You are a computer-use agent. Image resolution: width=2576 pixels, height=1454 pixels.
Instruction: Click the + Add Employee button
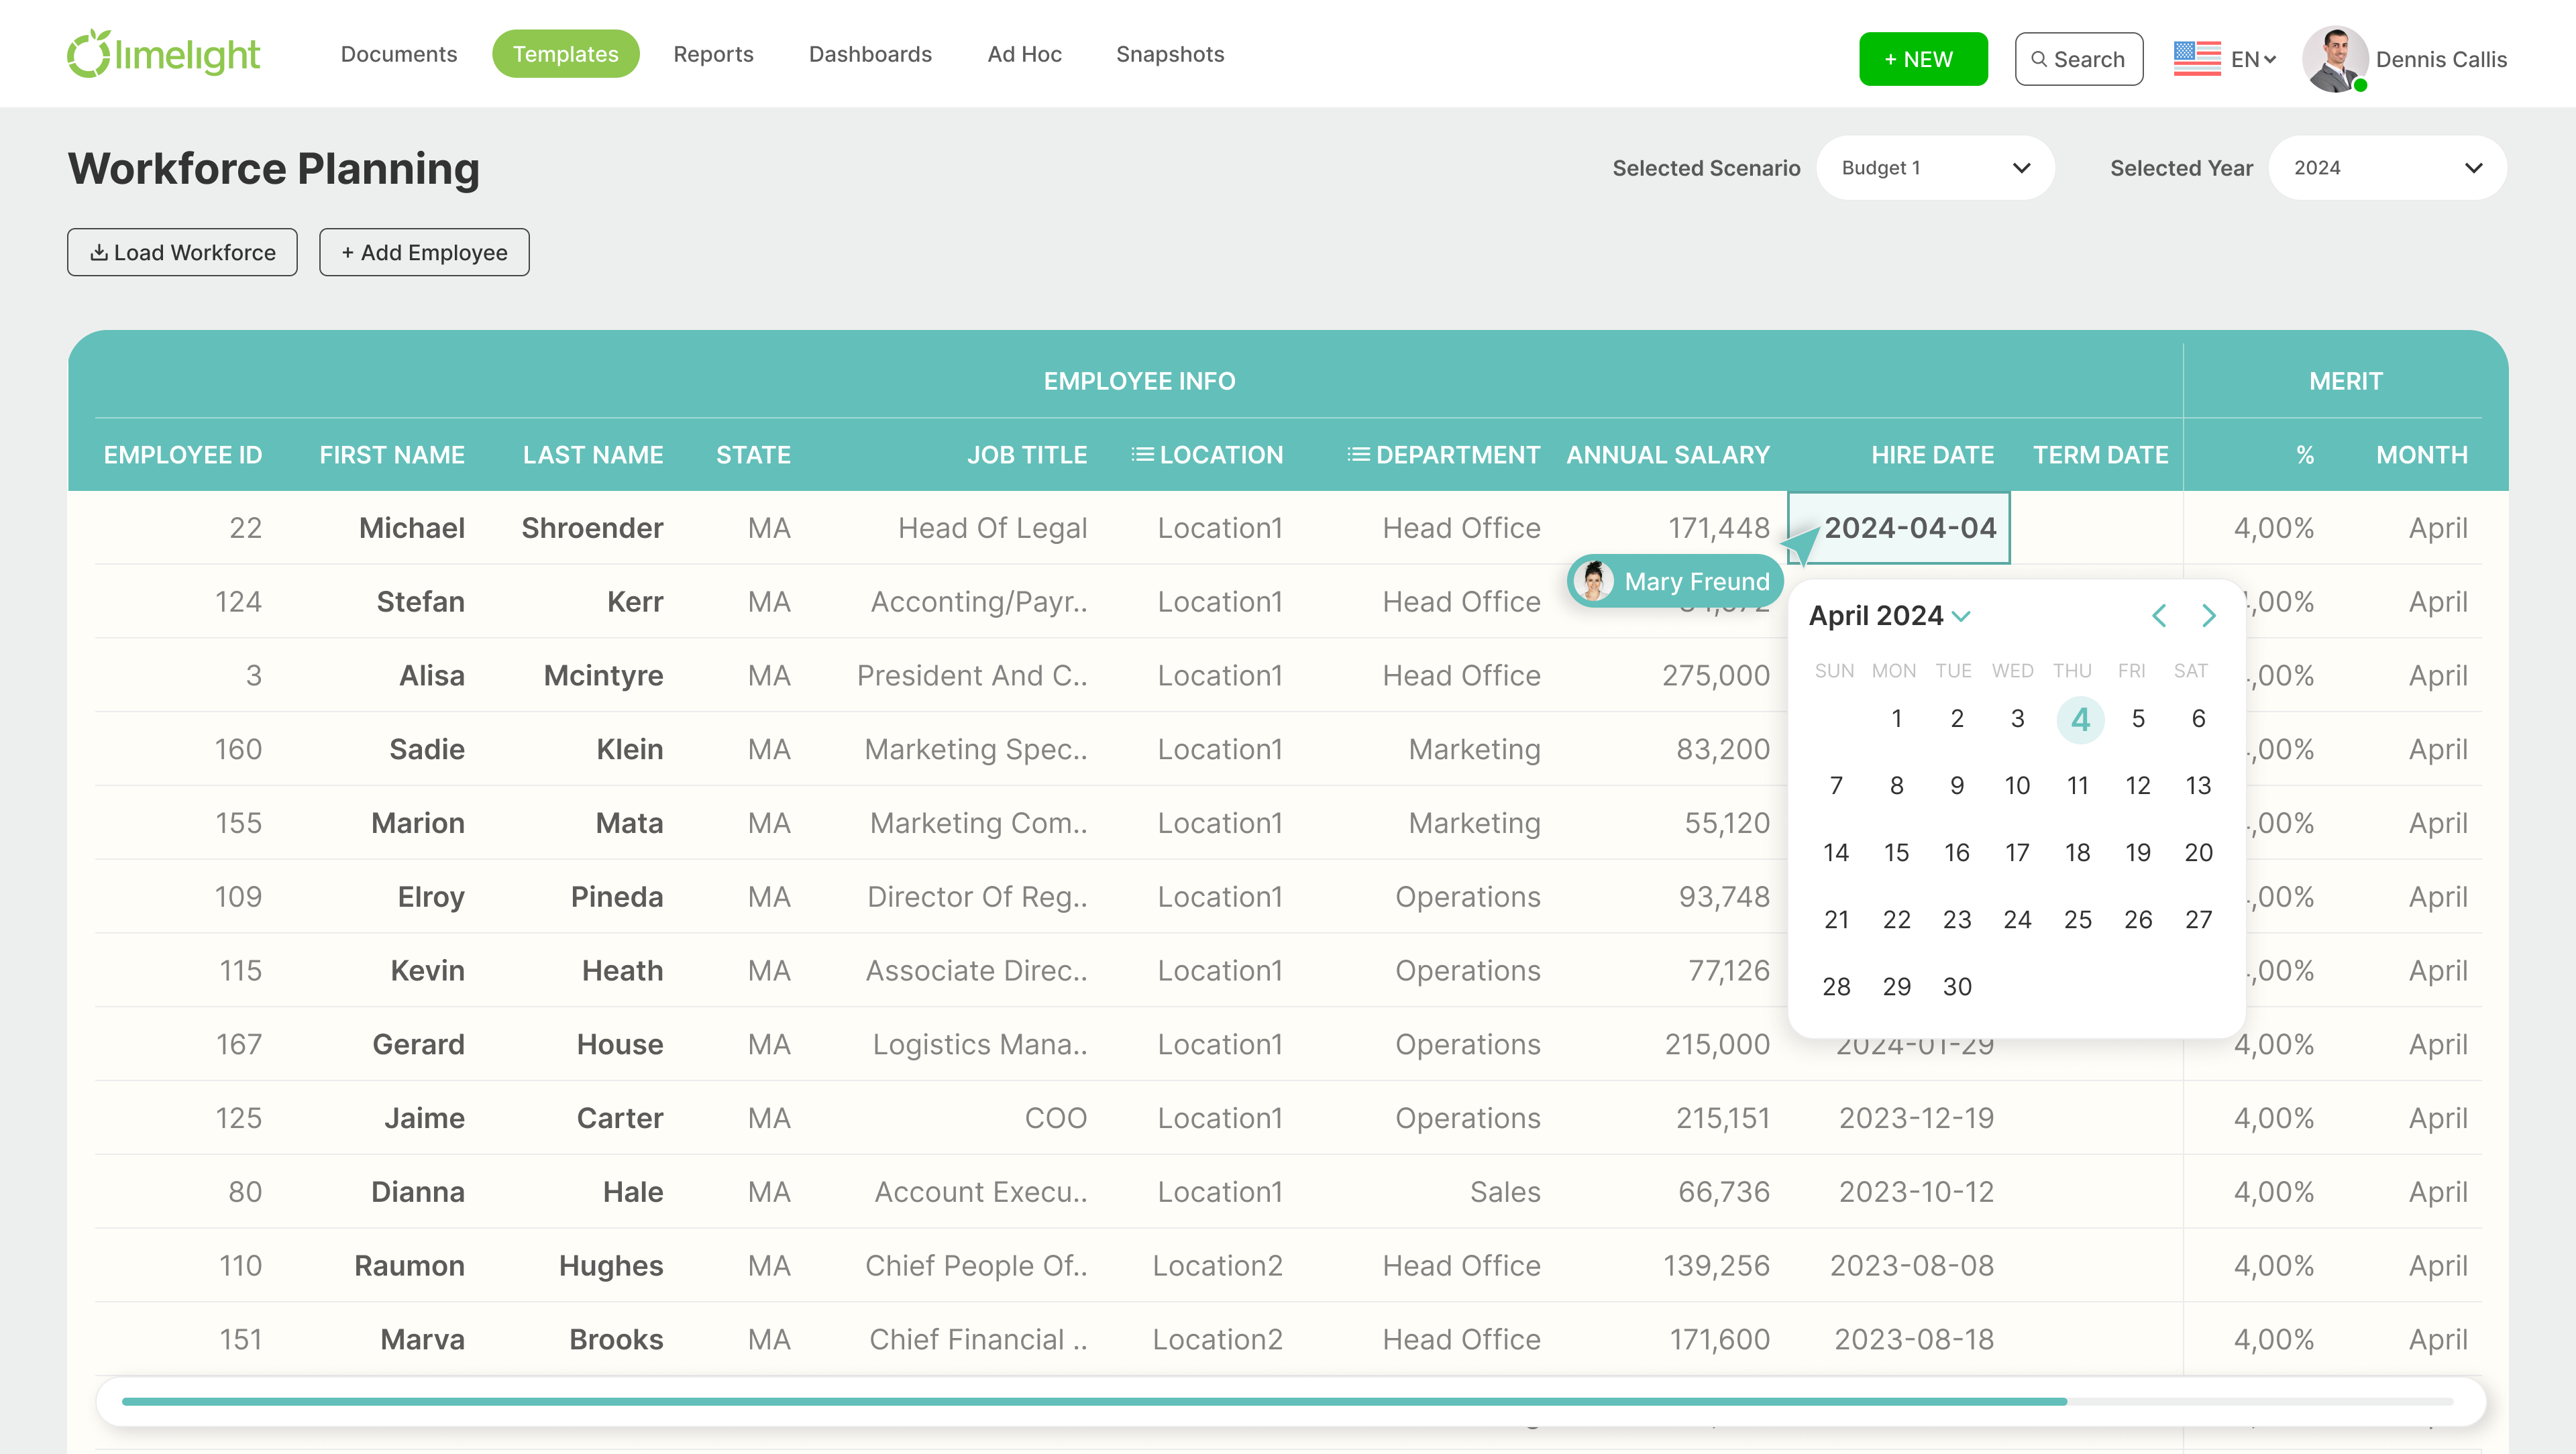point(424,252)
